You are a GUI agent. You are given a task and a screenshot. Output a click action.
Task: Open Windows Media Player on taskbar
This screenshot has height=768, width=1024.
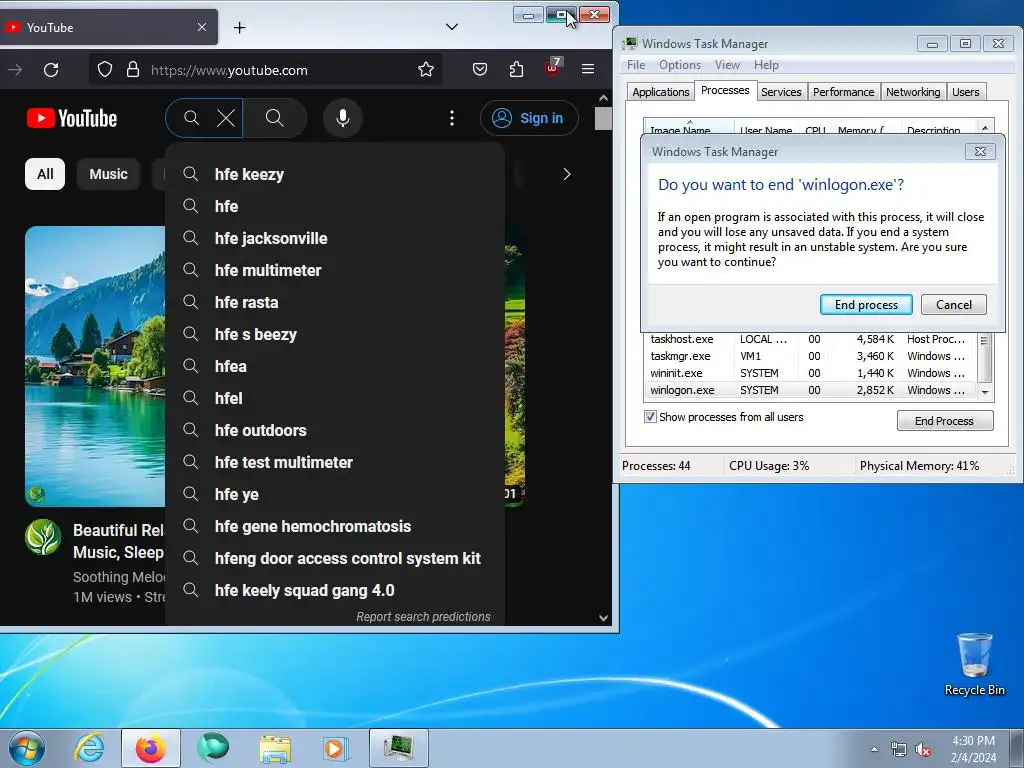click(x=335, y=748)
